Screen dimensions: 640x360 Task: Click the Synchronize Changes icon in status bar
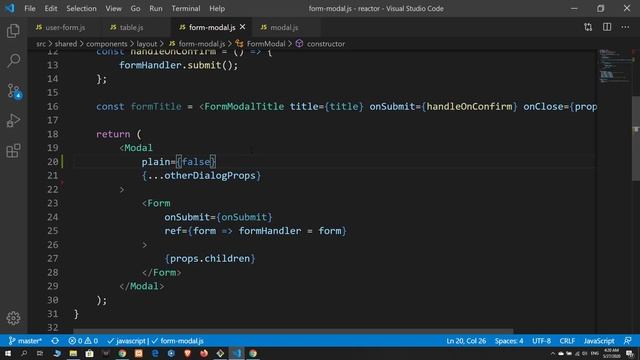(55, 341)
